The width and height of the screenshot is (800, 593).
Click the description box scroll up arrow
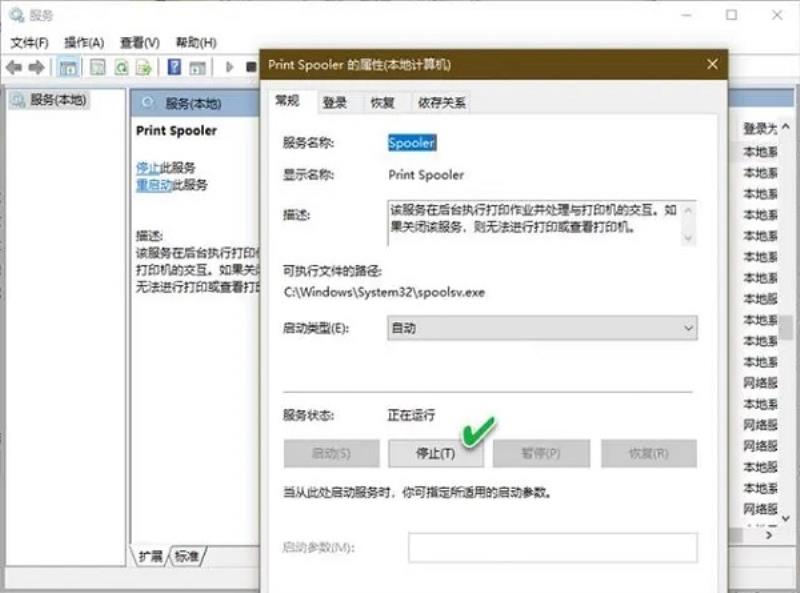(x=688, y=209)
